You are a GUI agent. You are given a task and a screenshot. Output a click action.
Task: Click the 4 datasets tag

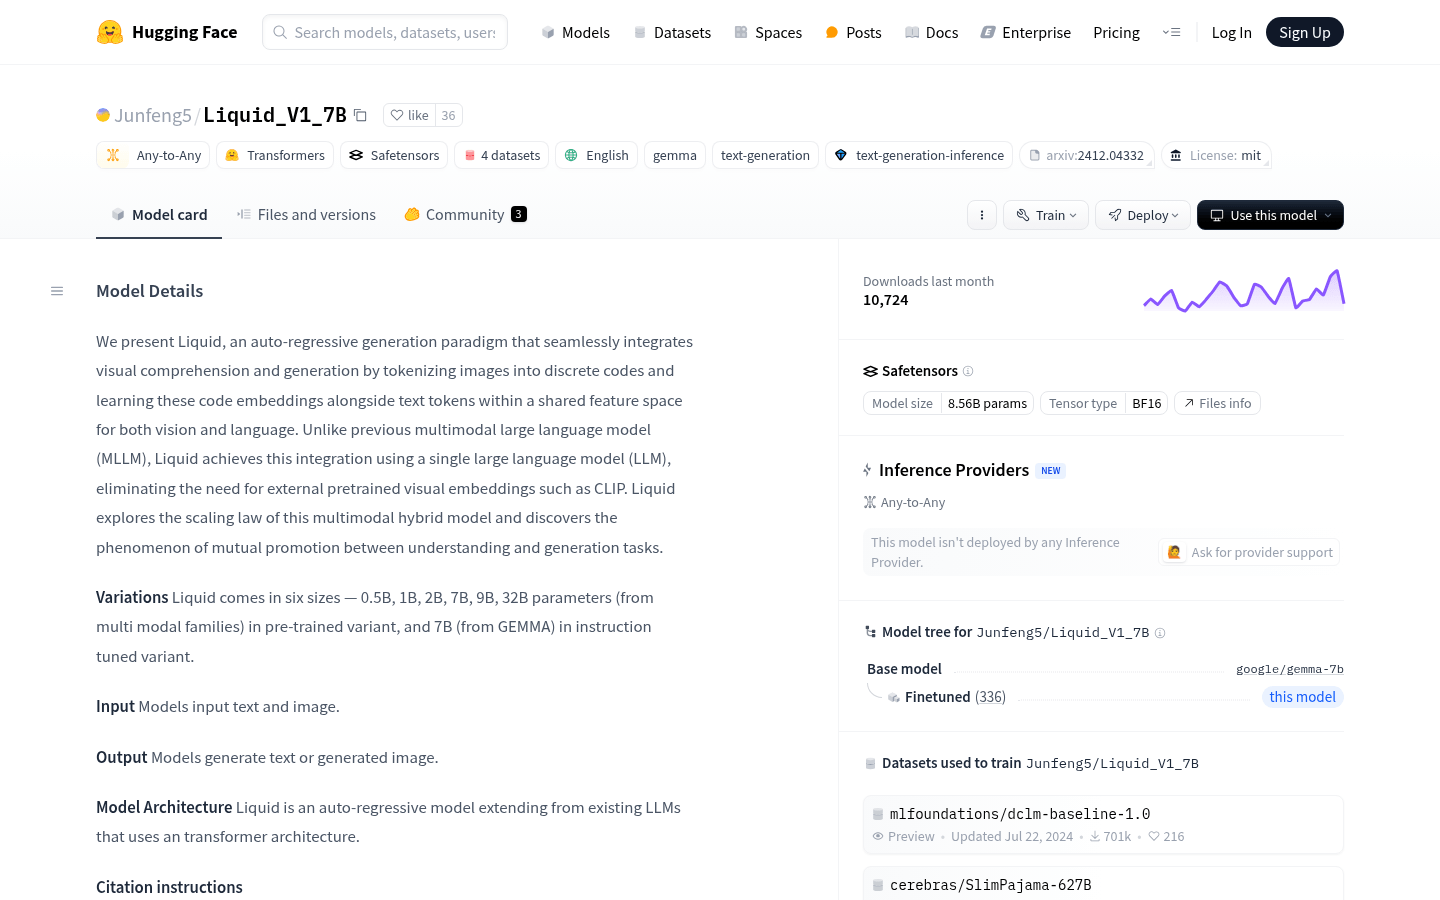(x=501, y=155)
